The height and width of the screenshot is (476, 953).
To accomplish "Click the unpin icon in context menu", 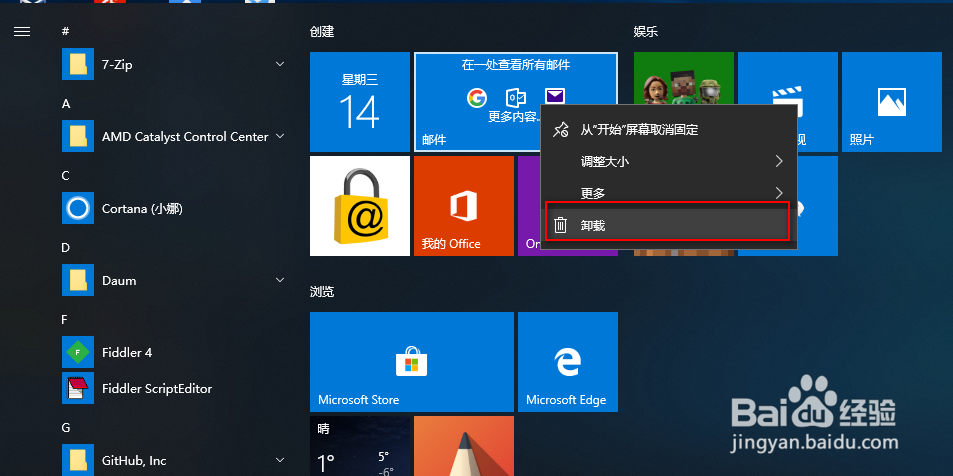I will (x=560, y=129).
